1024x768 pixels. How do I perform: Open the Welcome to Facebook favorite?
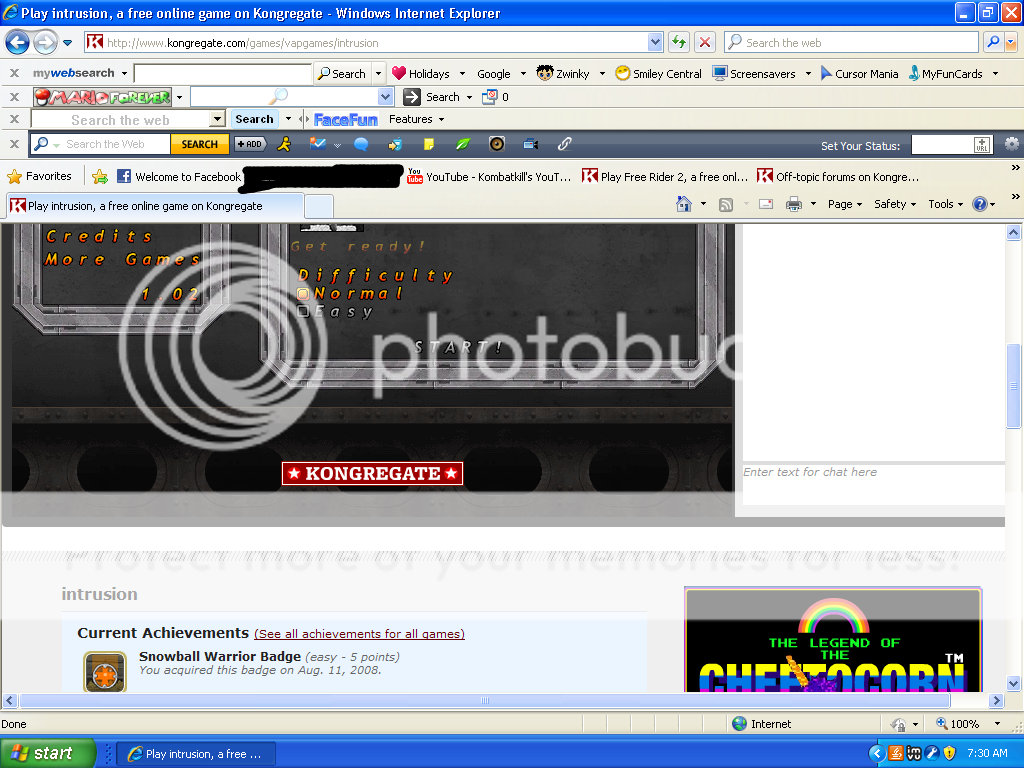pos(179,176)
